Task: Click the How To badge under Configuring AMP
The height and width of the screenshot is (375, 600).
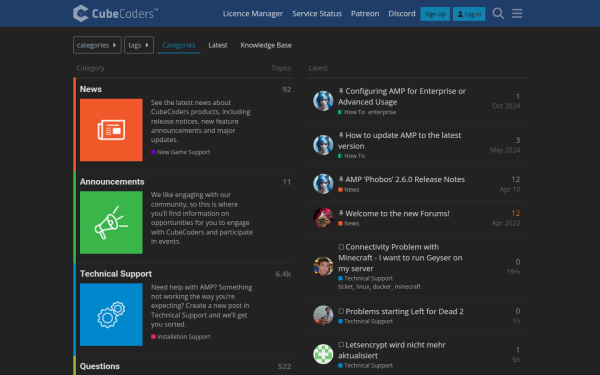Action: (351, 112)
